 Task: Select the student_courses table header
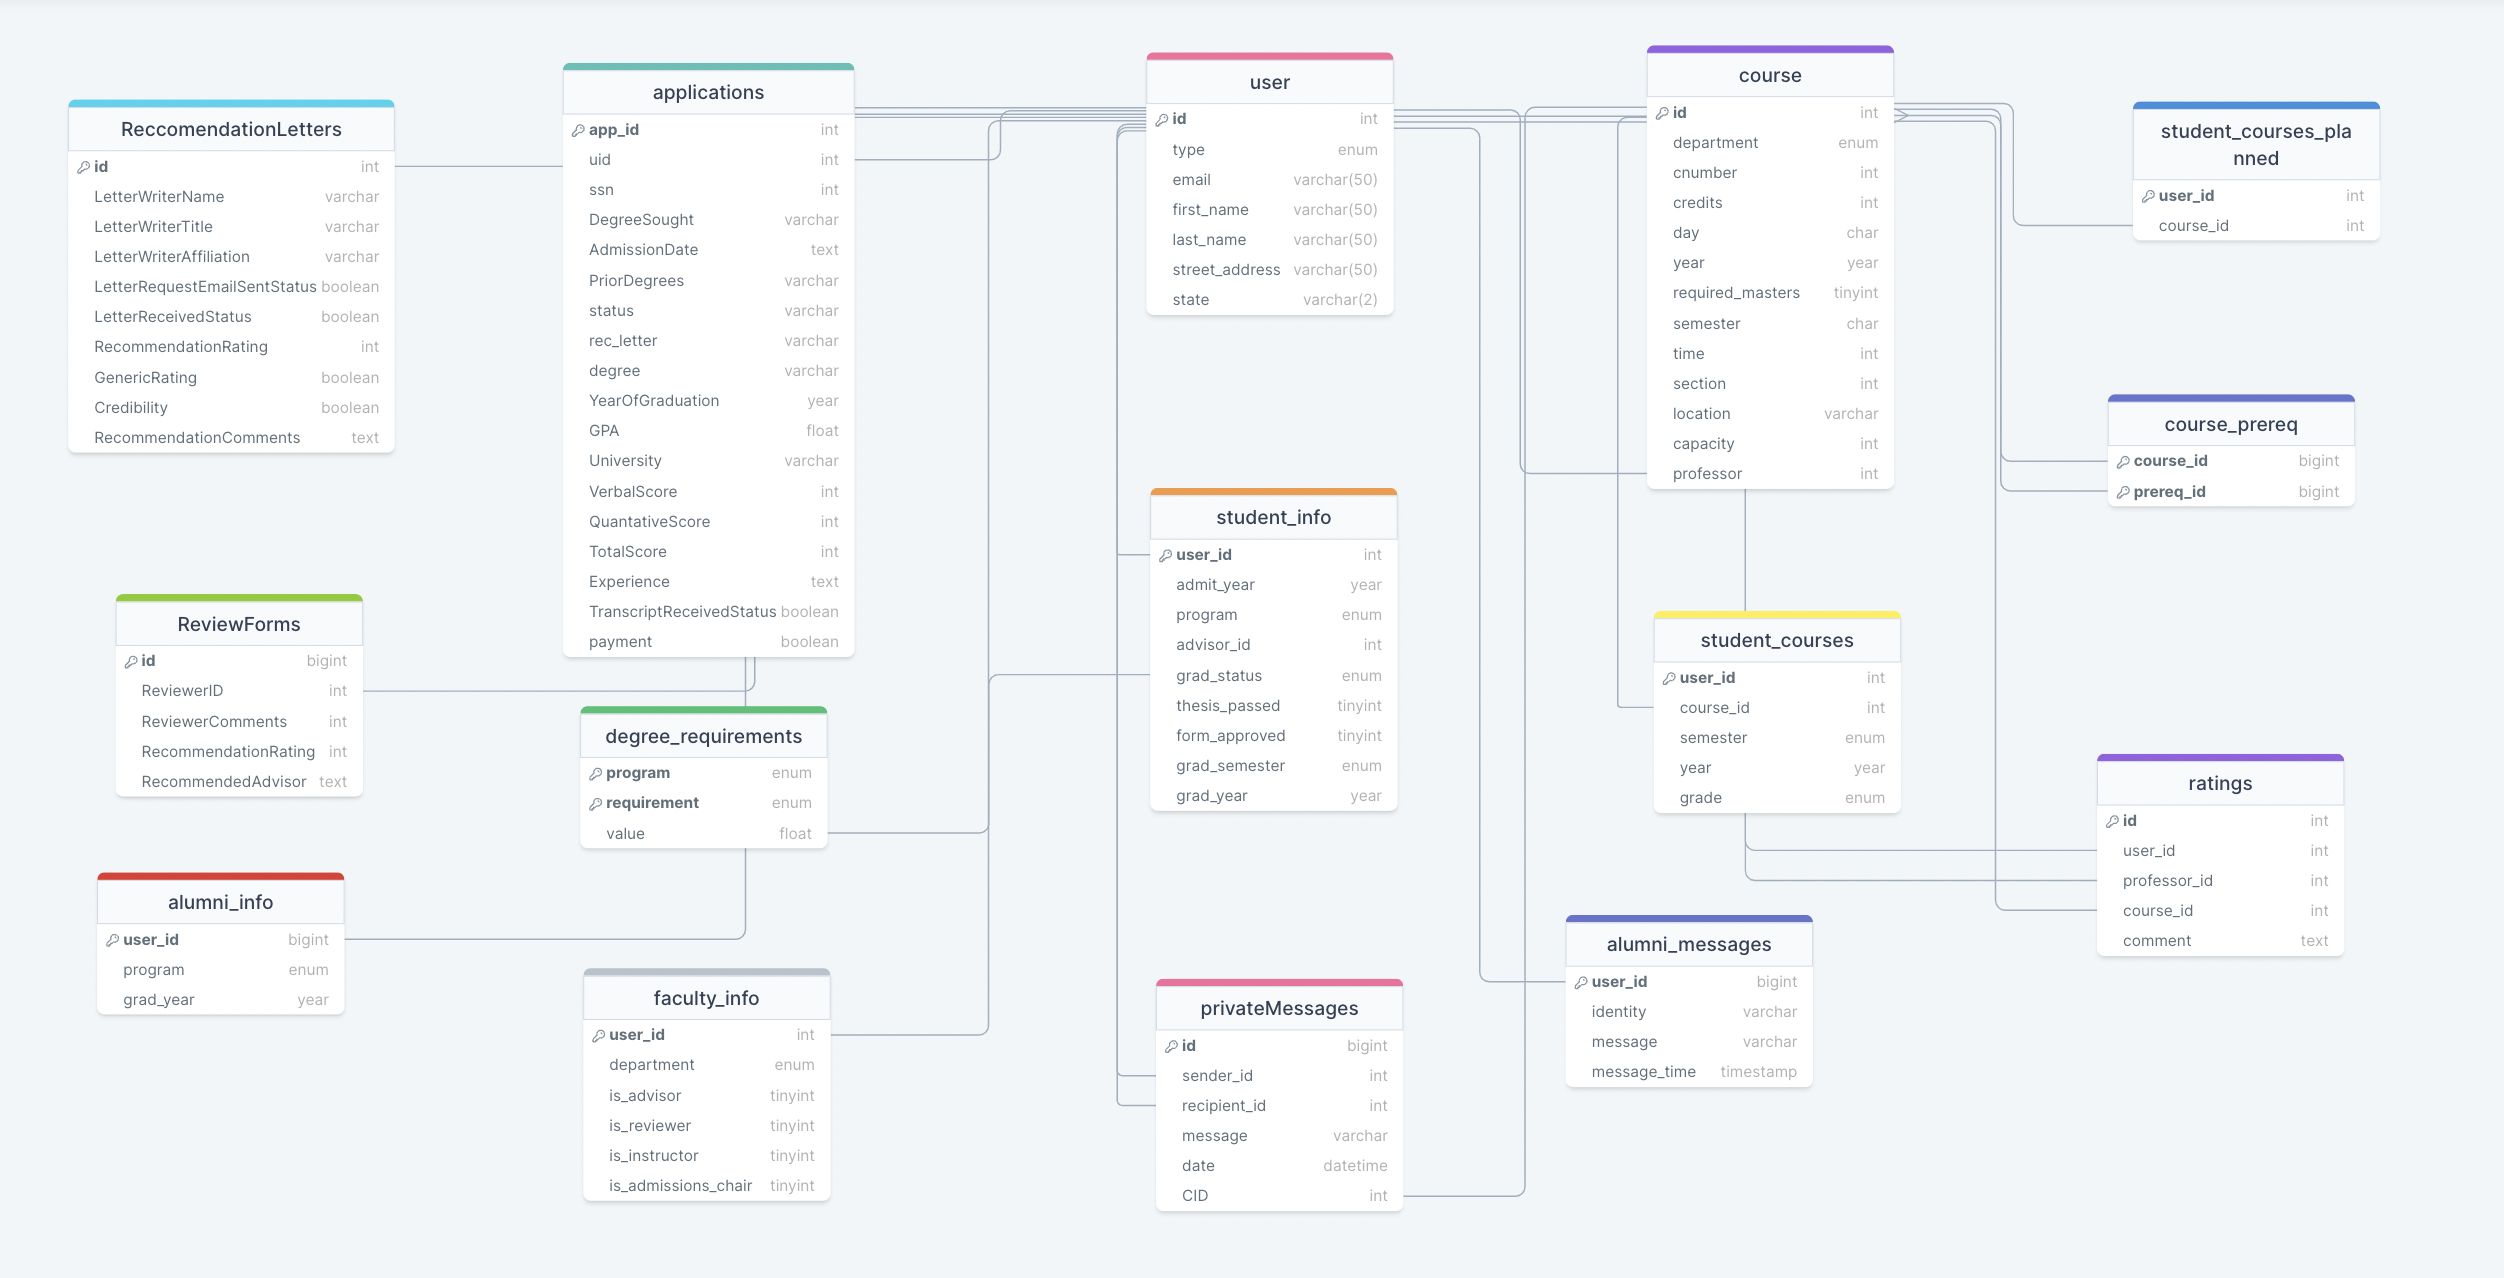click(x=1777, y=640)
